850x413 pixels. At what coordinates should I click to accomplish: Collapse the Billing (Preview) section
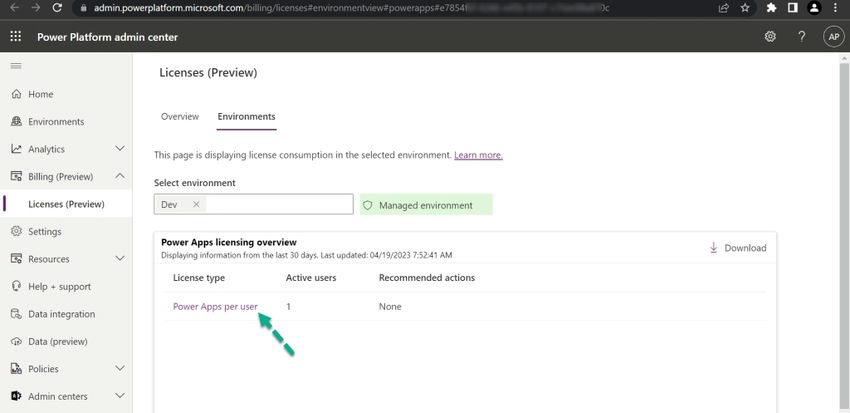click(120, 177)
